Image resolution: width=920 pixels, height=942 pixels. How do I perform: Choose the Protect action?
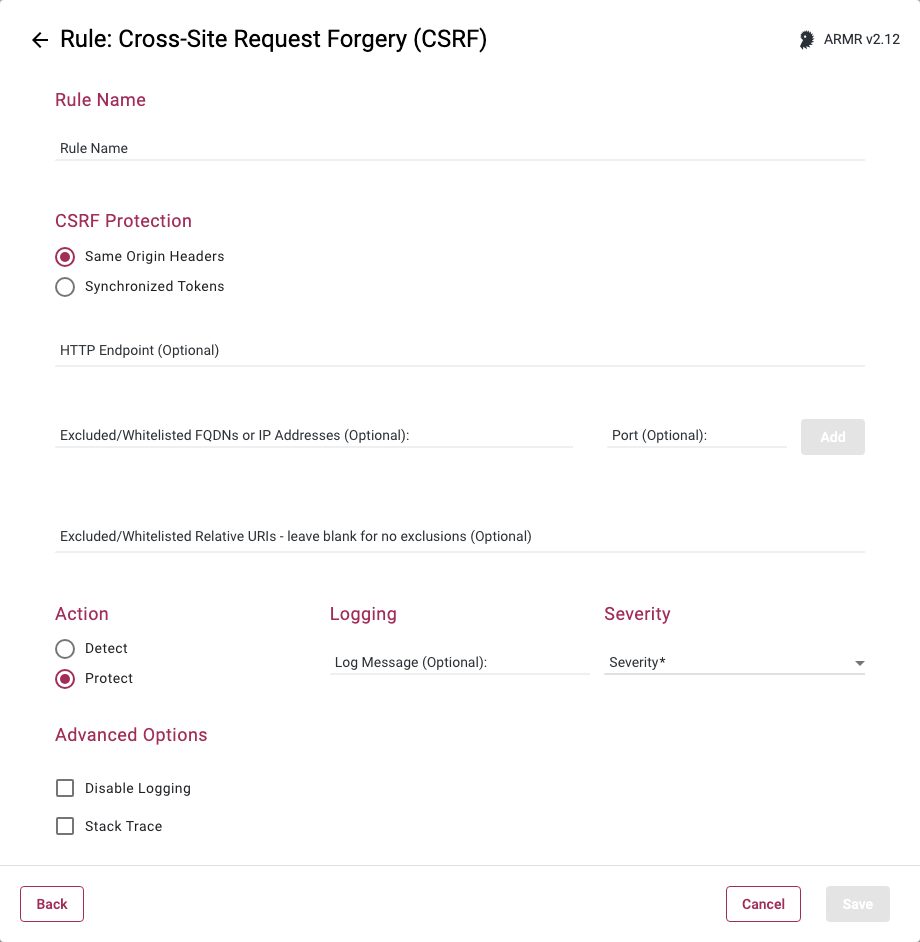(65, 679)
